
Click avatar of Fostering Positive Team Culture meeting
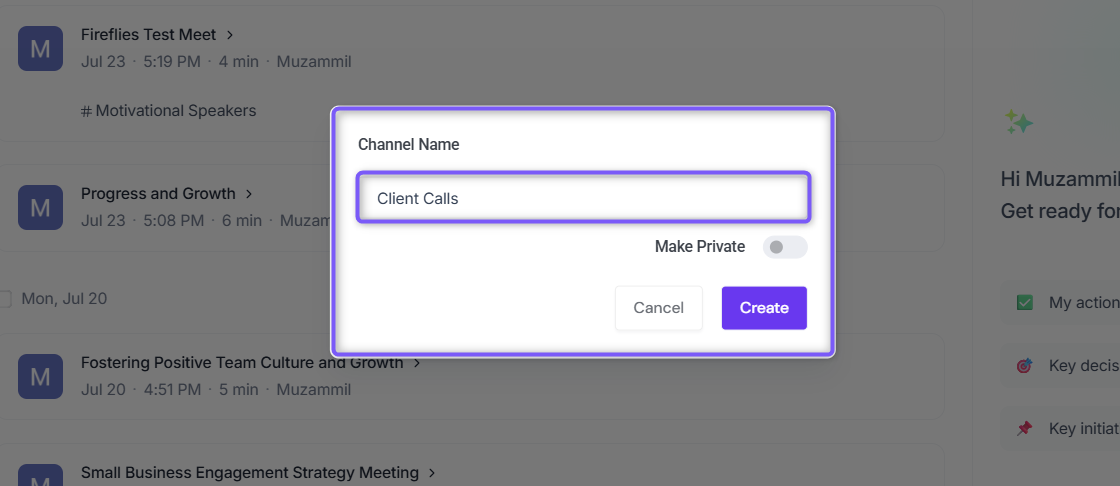(x=41, y=376)
